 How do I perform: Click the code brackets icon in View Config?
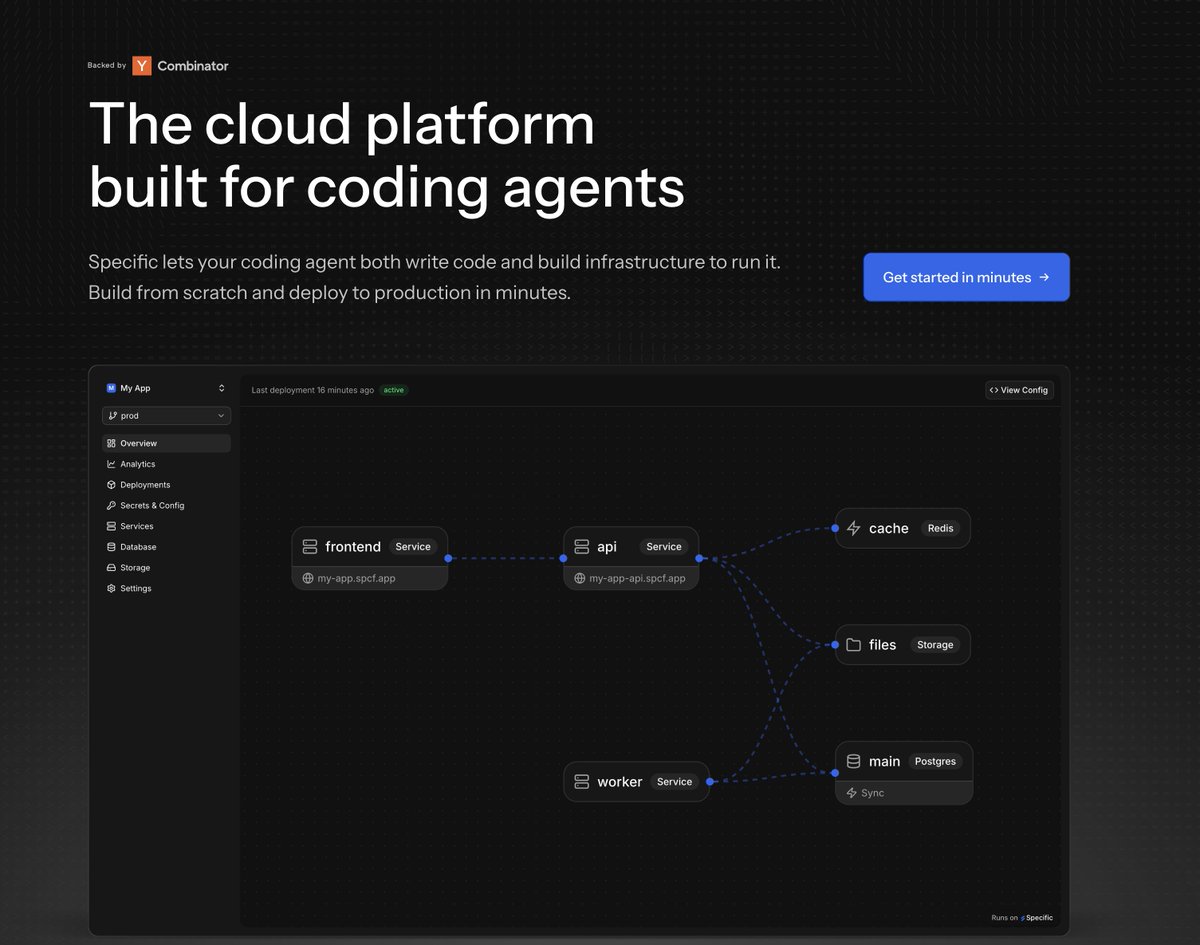tap(994, 390)
